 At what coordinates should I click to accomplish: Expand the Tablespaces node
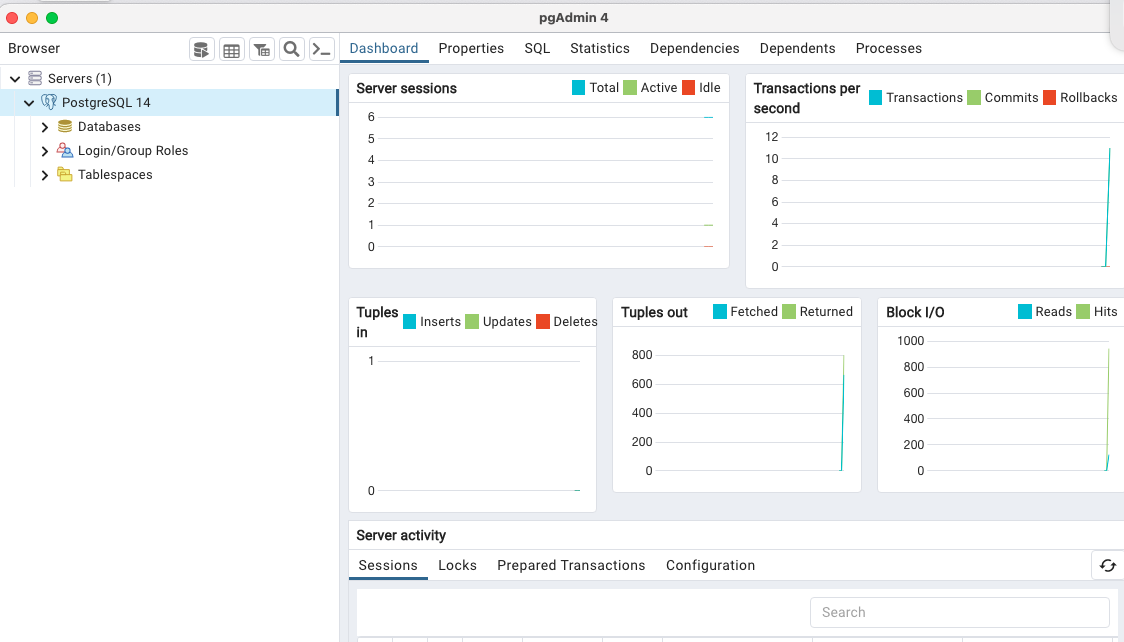[44, 175]
